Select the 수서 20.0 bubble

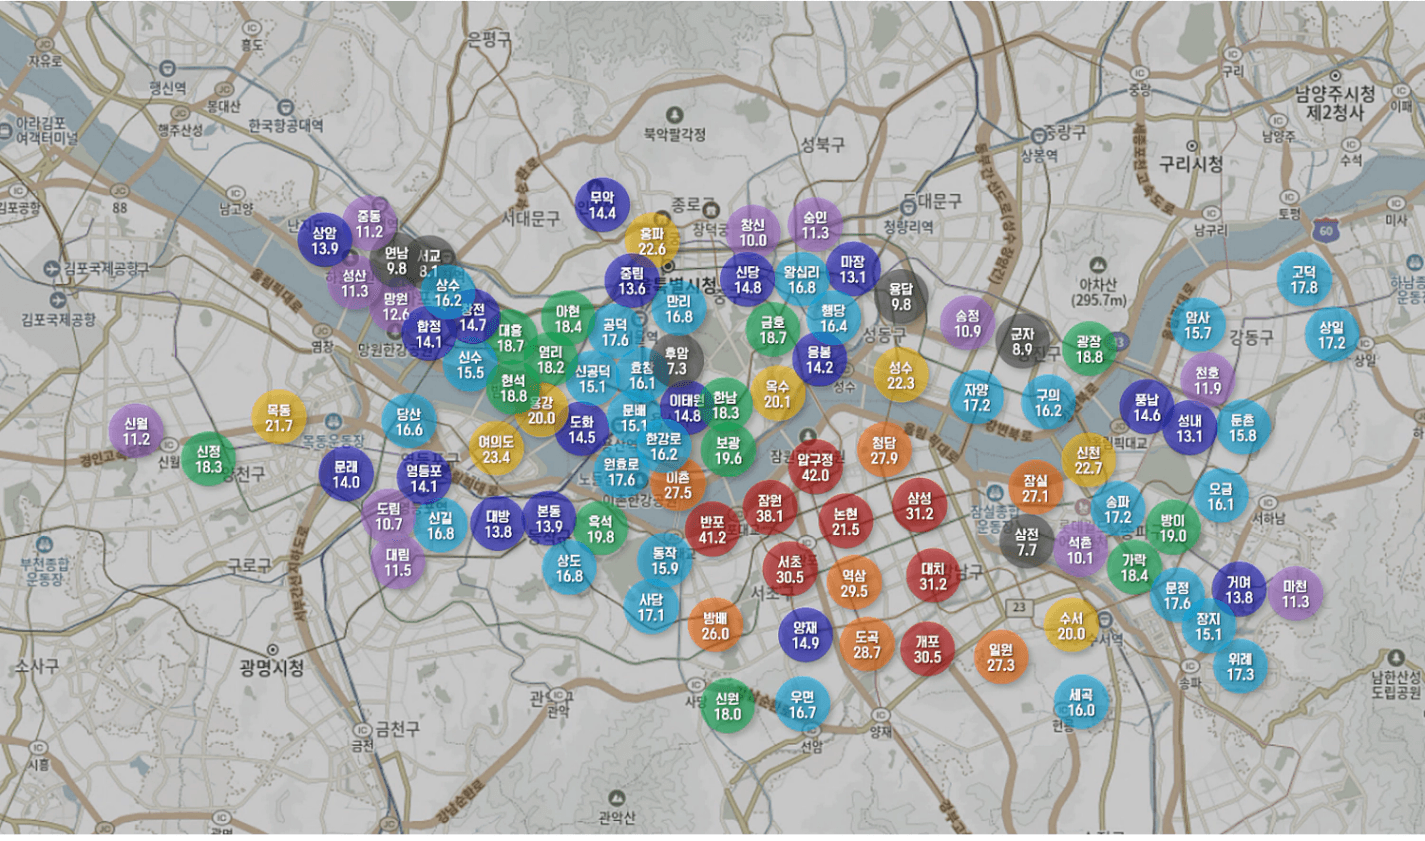[1070, 626]
